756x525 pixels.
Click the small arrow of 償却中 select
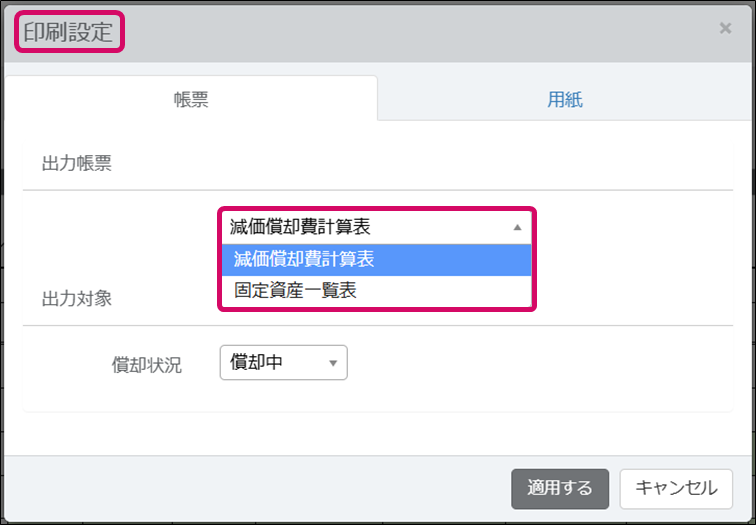click(x=333, y=363)
